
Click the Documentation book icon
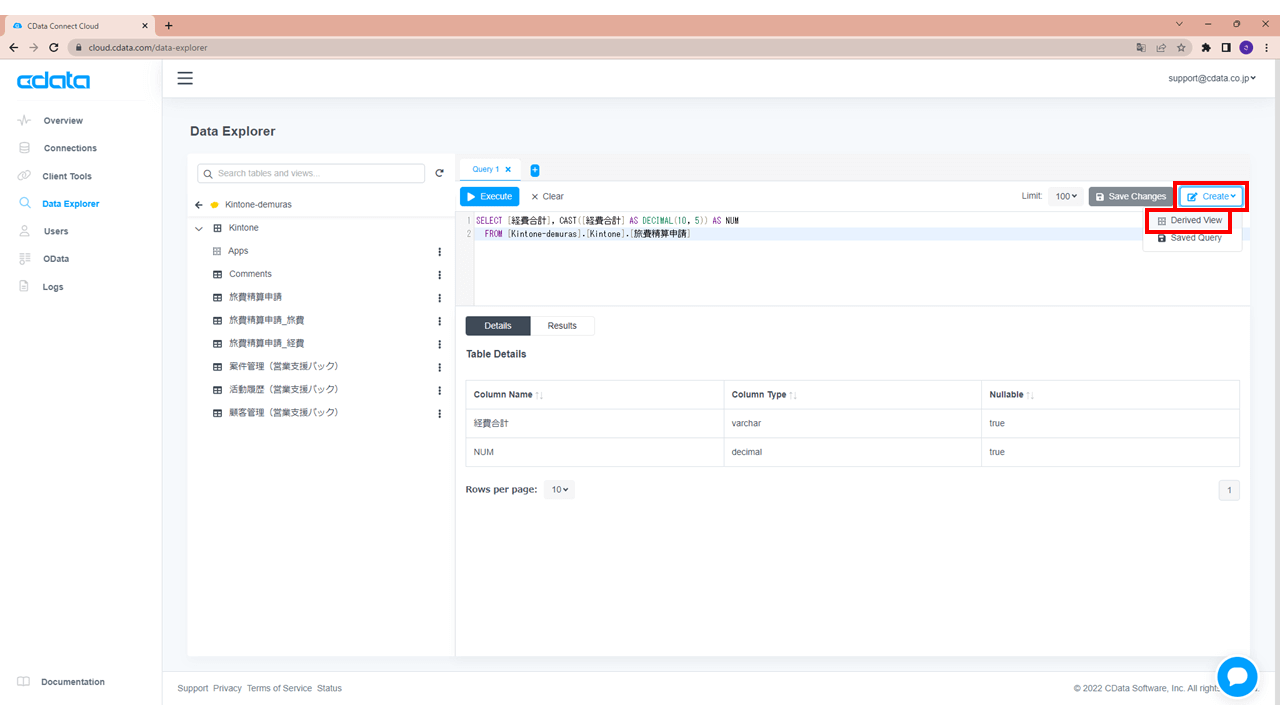24,682
